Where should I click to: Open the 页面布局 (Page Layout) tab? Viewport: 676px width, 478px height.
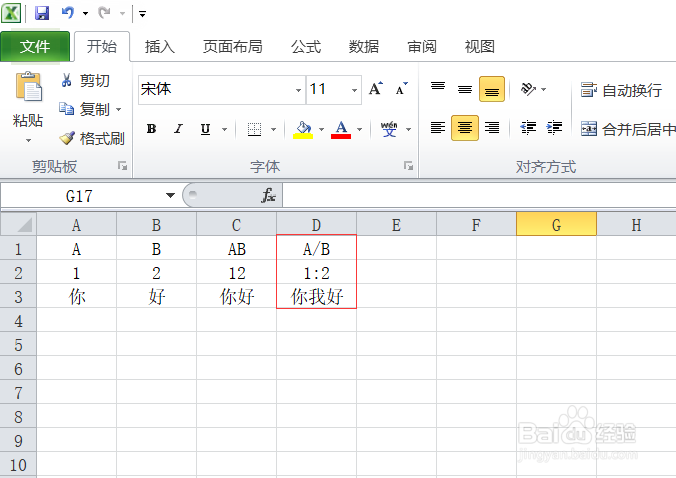coord(233,46)
